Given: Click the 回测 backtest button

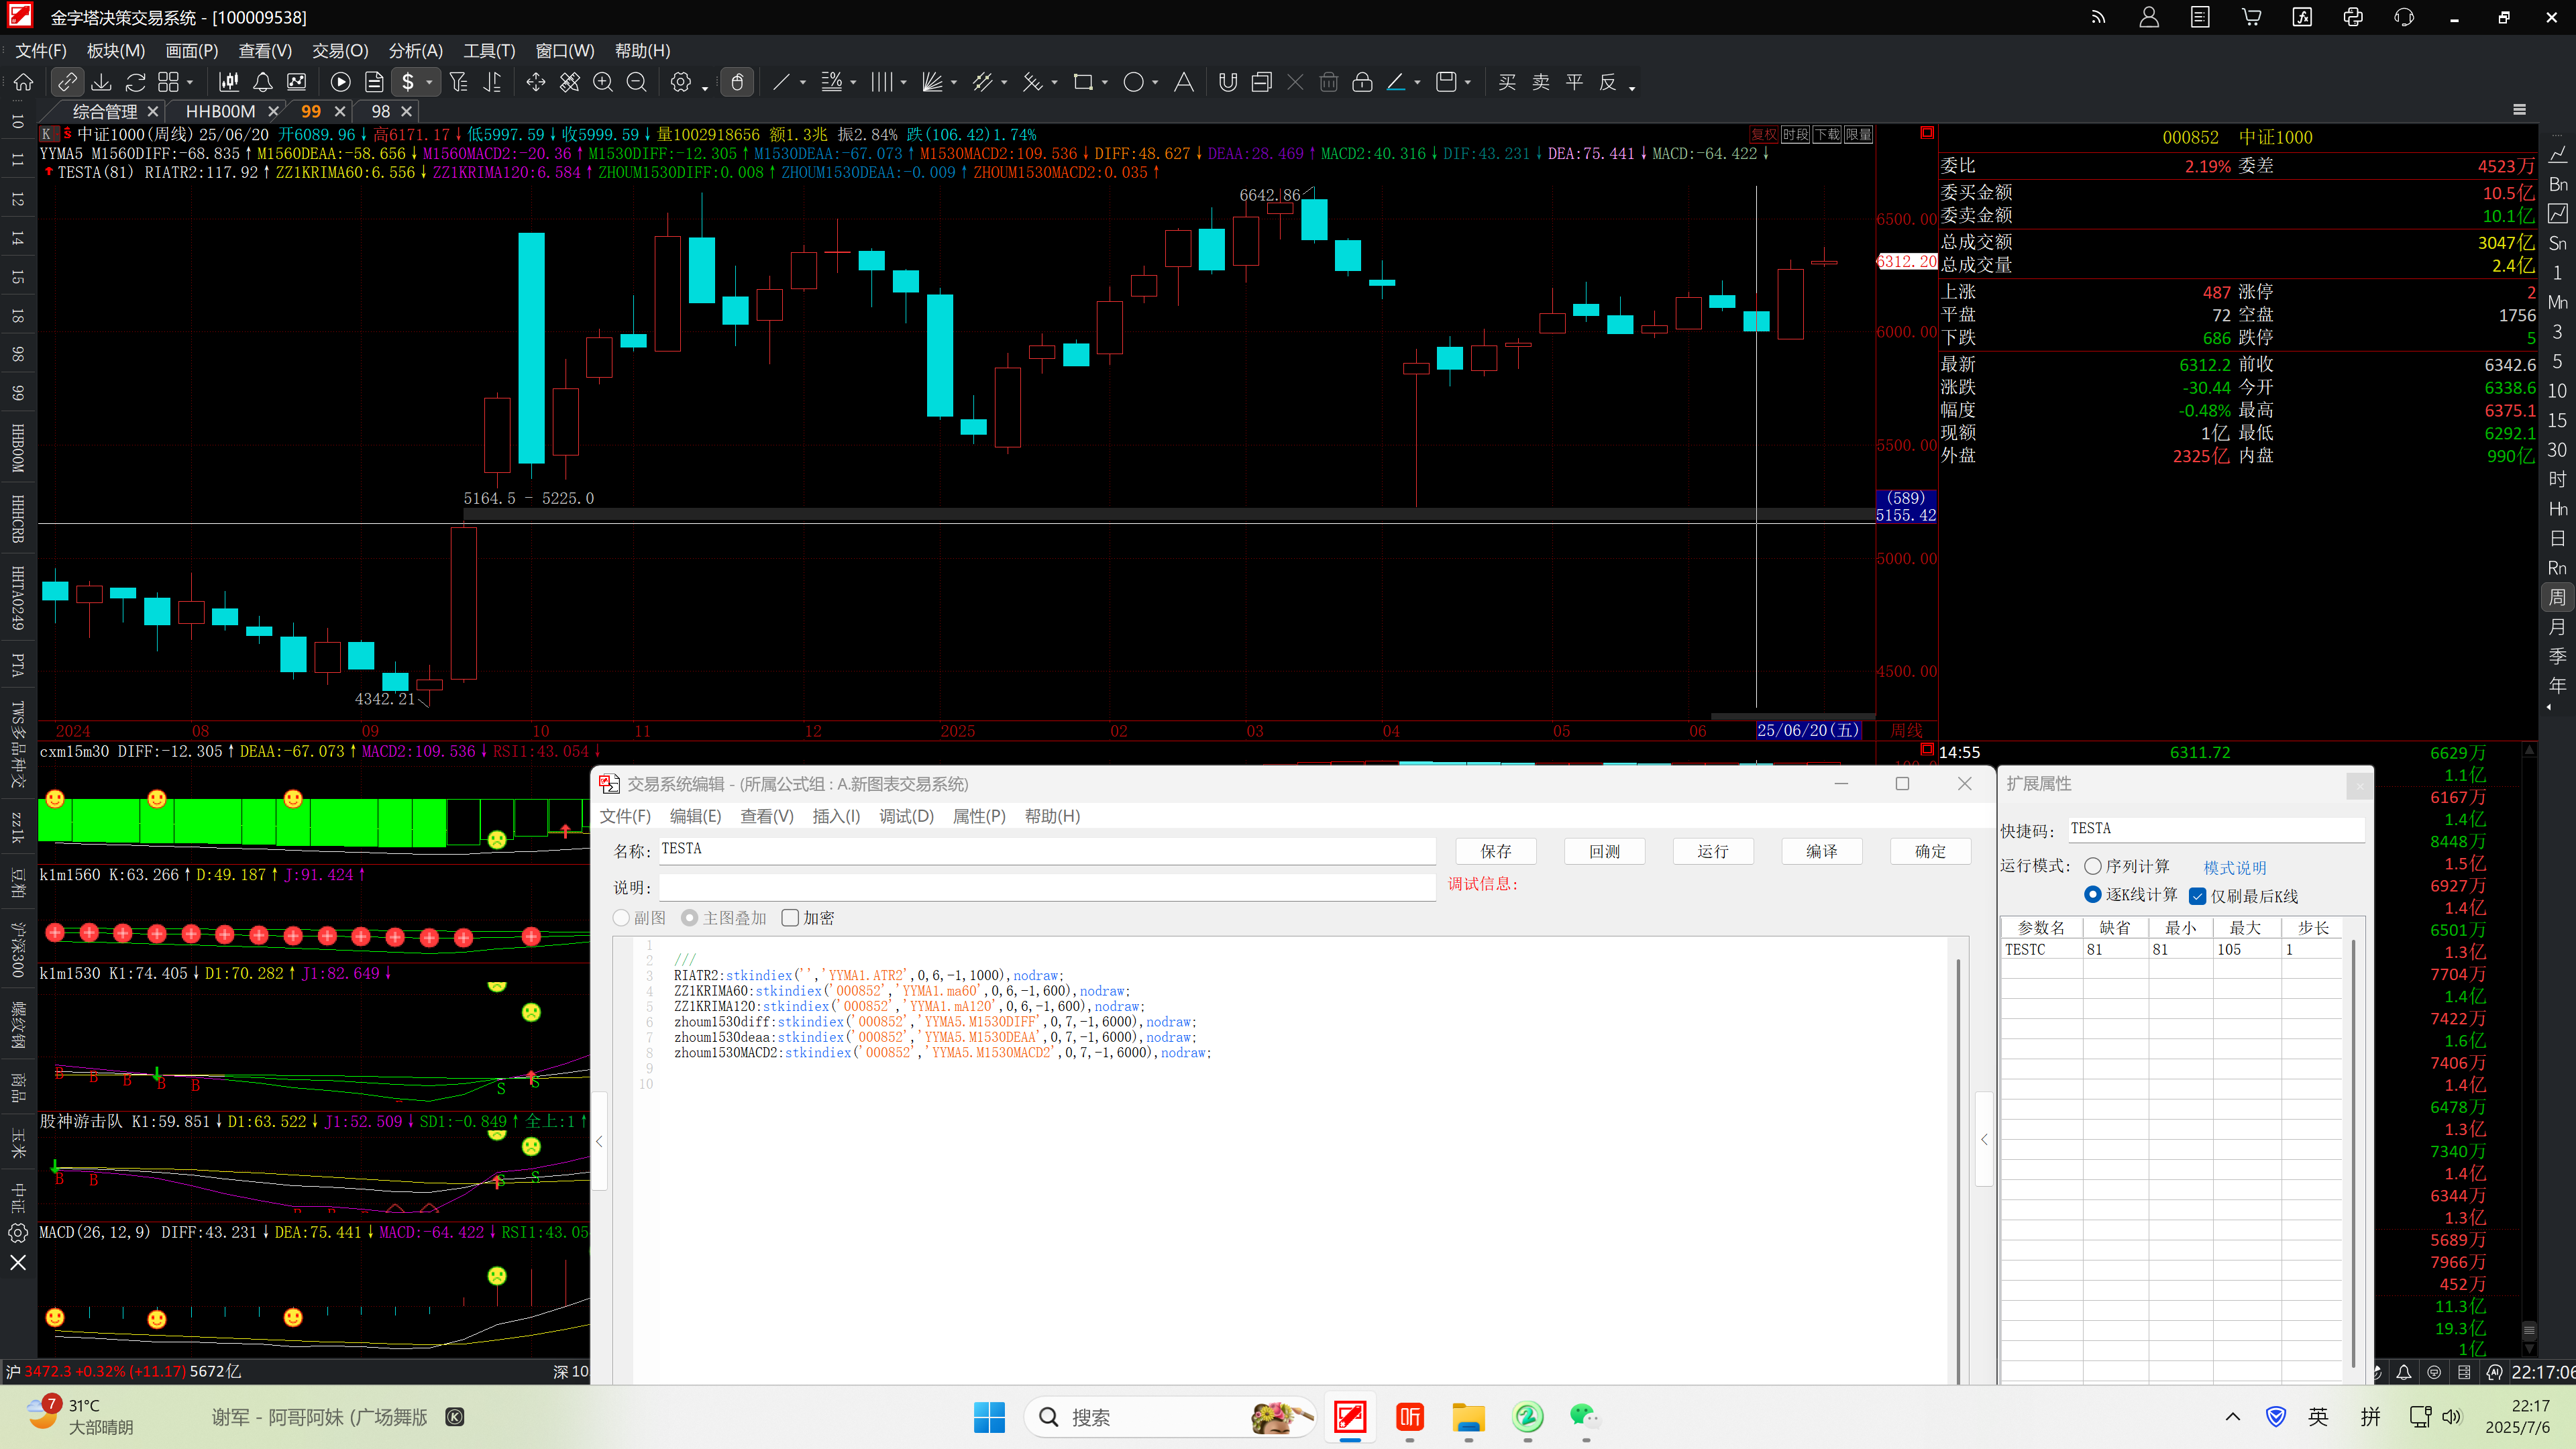Looking at the screenshot, I should 1604,851.
